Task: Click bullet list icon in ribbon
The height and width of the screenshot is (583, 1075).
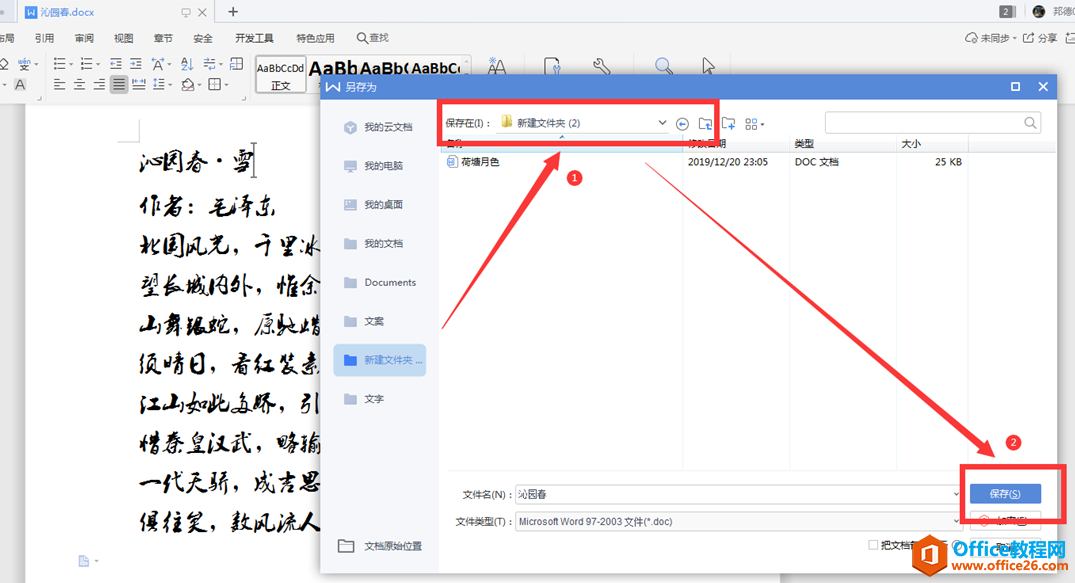Action: pyautogui.click(x=62, y=64)
